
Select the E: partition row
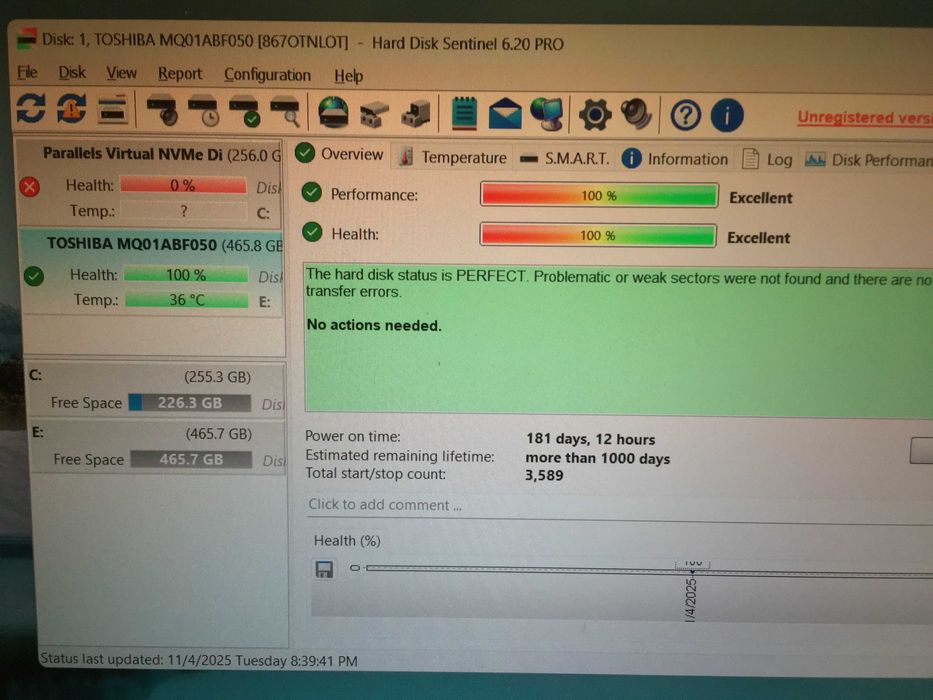pos(158,446)
